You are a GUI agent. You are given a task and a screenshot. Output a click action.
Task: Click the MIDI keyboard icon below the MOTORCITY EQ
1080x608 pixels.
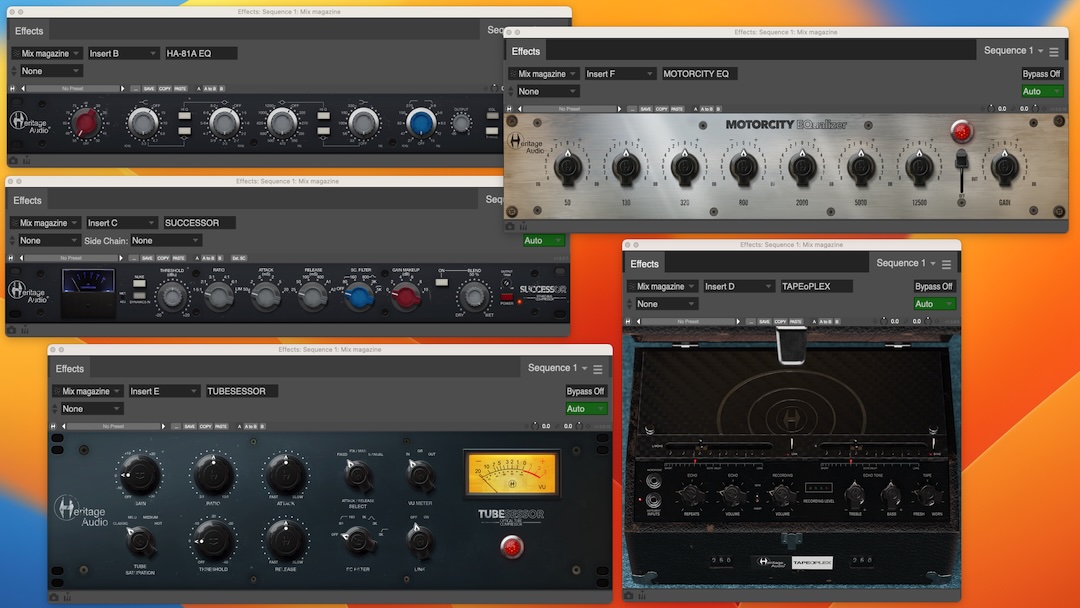coord(523,226)
